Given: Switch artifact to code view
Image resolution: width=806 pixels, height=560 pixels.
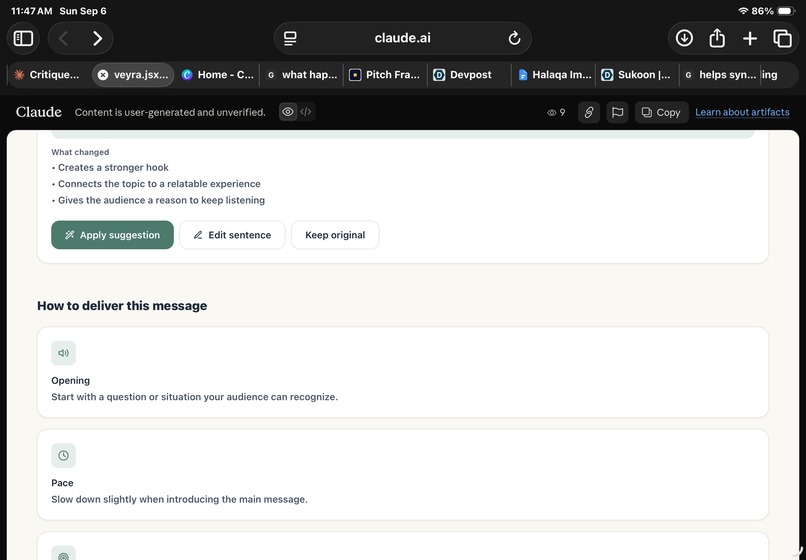Looking at the screenshot, I should click(306, 112).
